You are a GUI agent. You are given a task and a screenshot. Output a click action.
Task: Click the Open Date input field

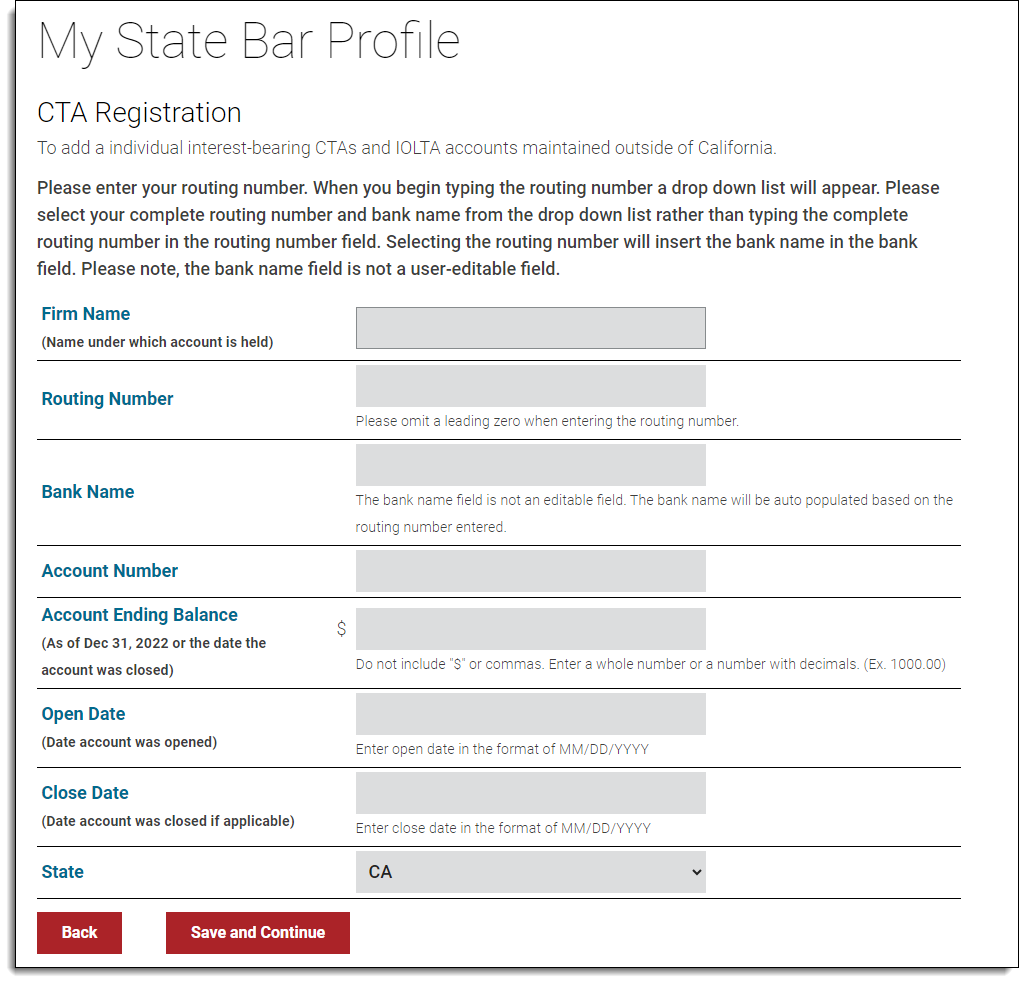530,713
